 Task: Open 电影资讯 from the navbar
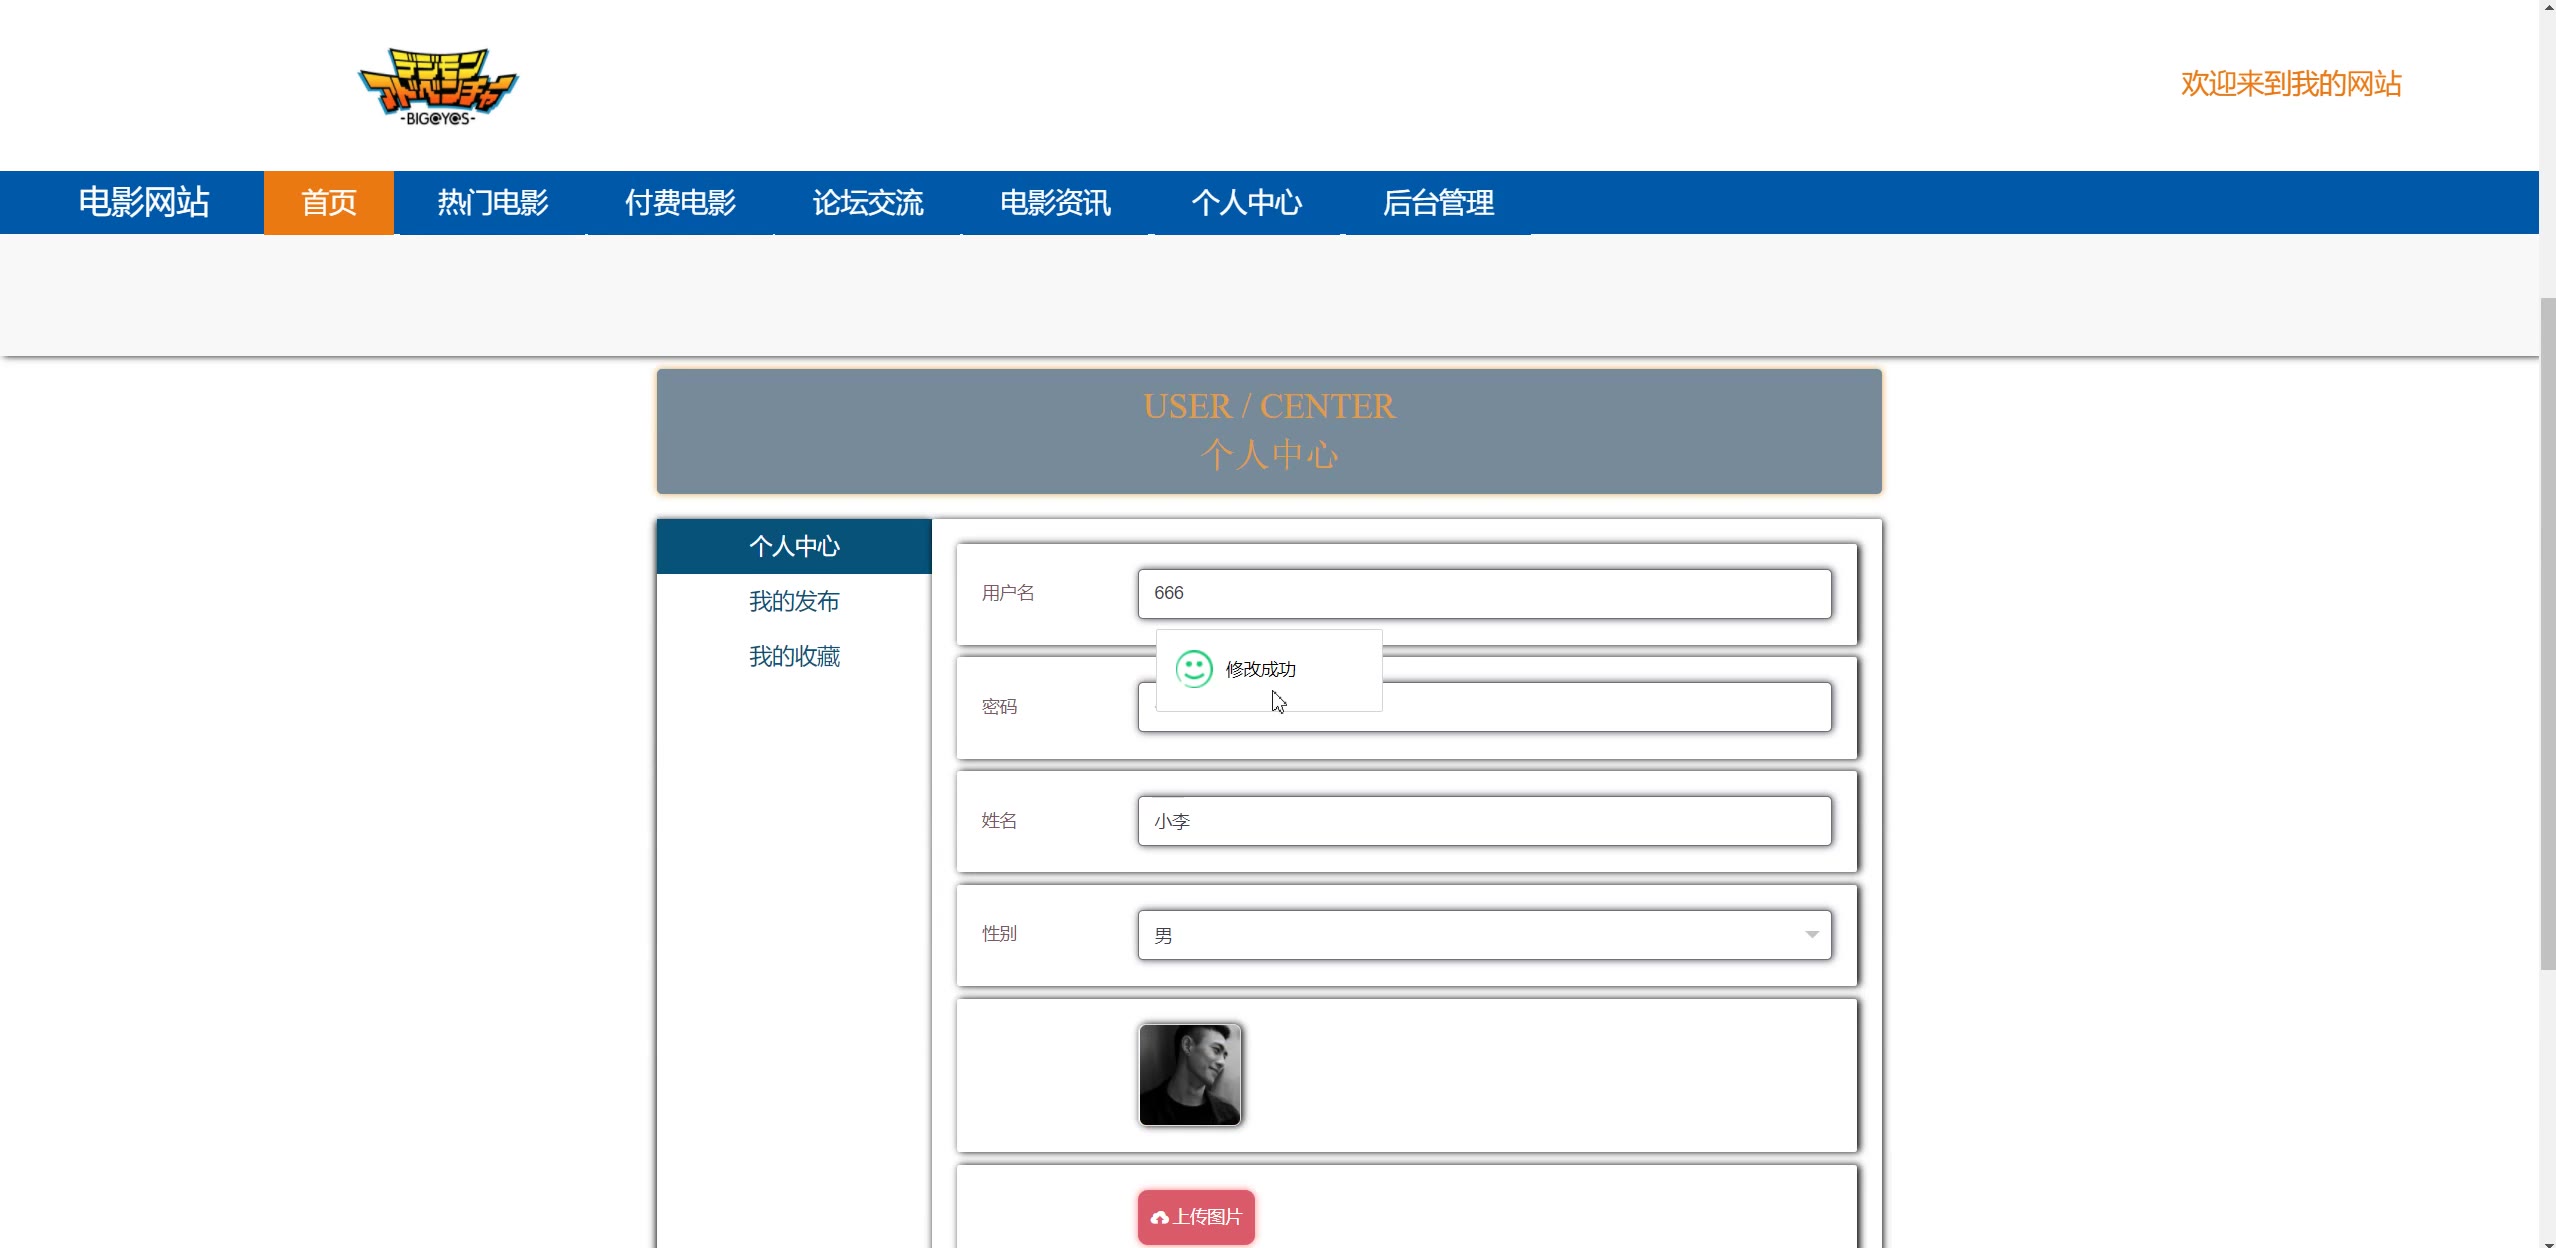pos(1055,203)
